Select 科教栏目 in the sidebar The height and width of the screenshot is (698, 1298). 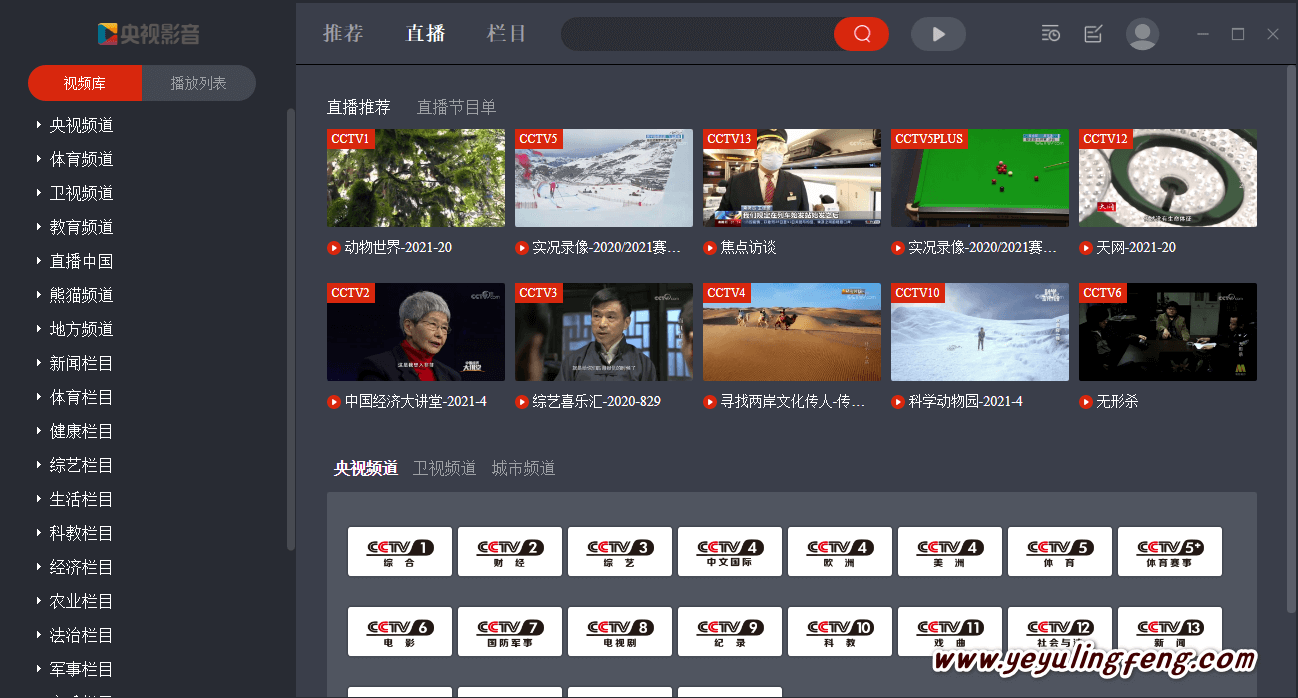(82, 533)
